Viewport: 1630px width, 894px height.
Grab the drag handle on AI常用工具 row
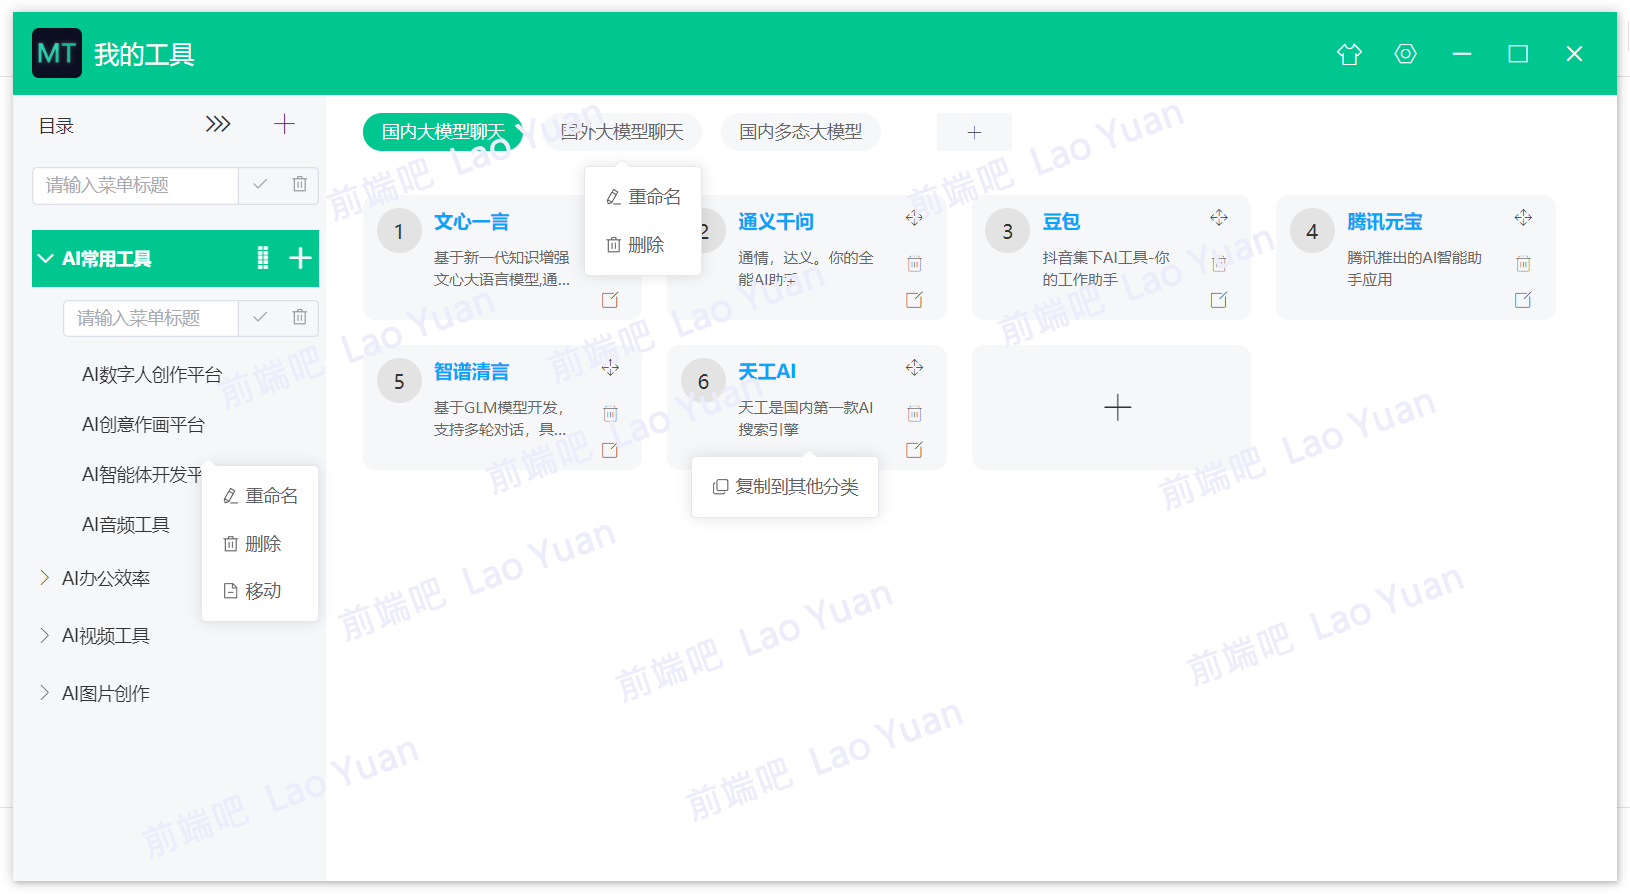click(x=262, y=258)
